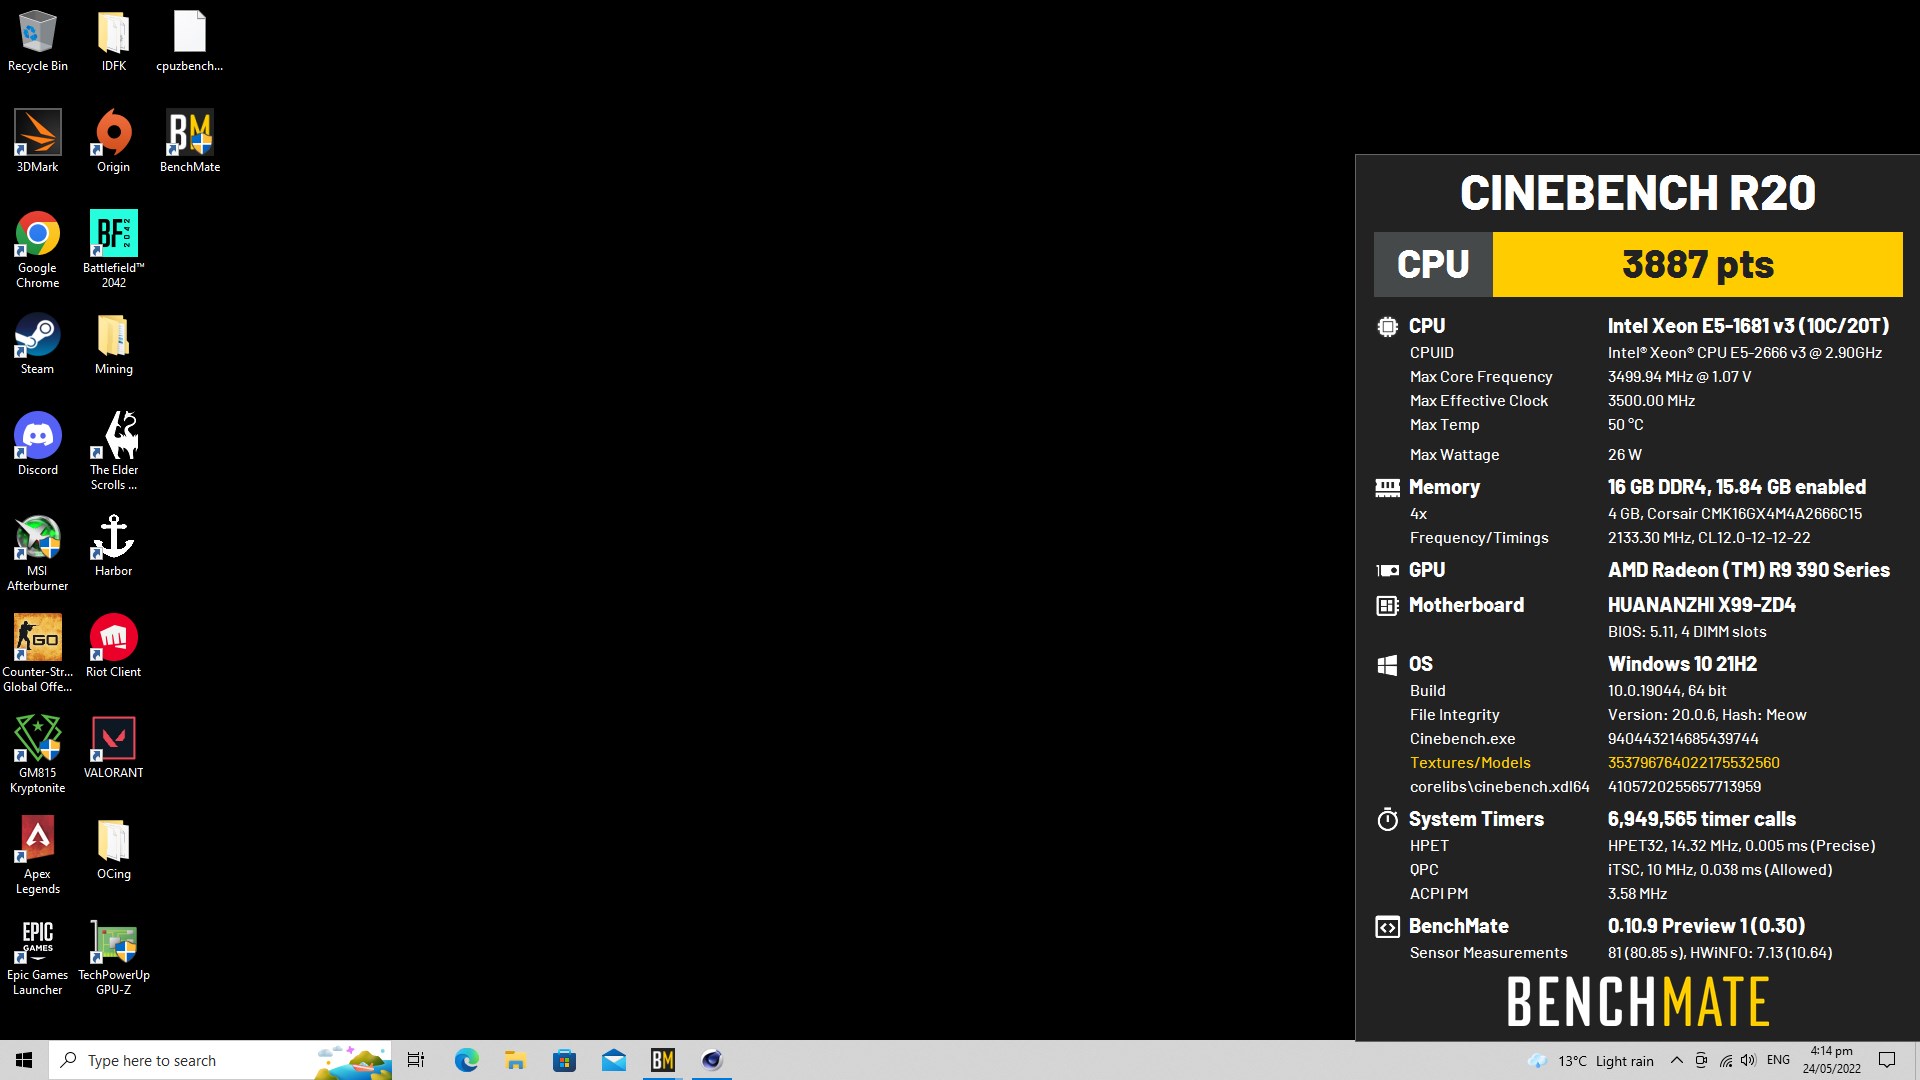Image resolution: width=1920 pixels, height=1080 pixels.
Task: Click the 3499.94 MHz core frequency value
Action: pos(1679,377)
